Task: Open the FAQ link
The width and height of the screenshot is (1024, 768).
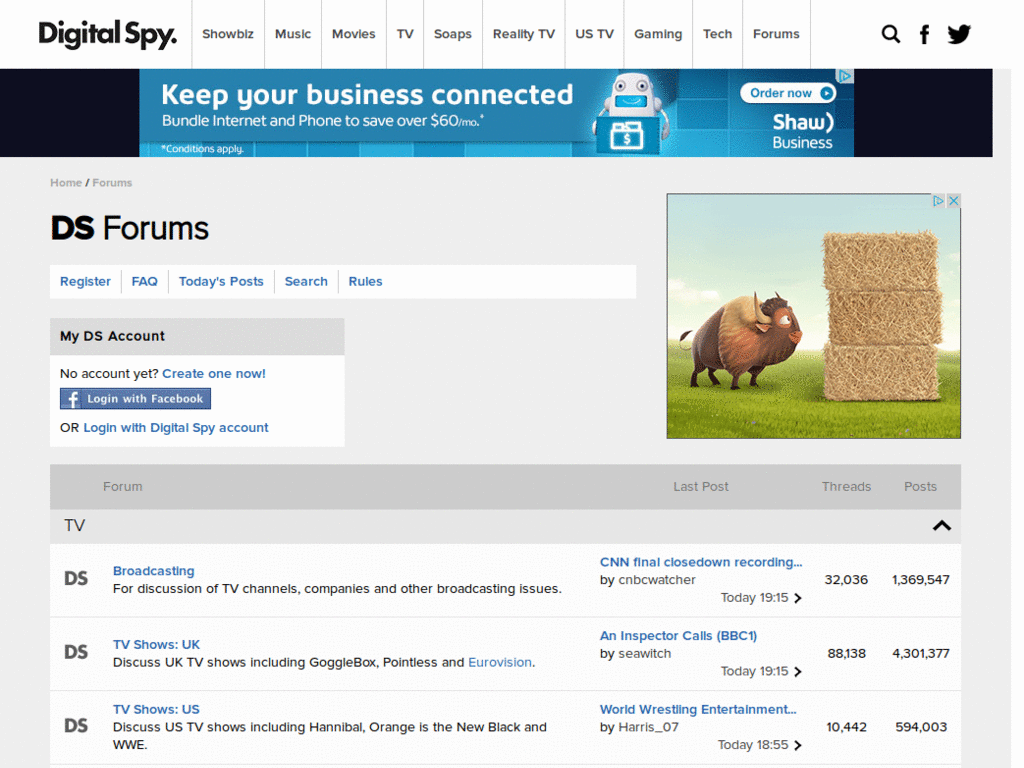Action: coord(144,281)
